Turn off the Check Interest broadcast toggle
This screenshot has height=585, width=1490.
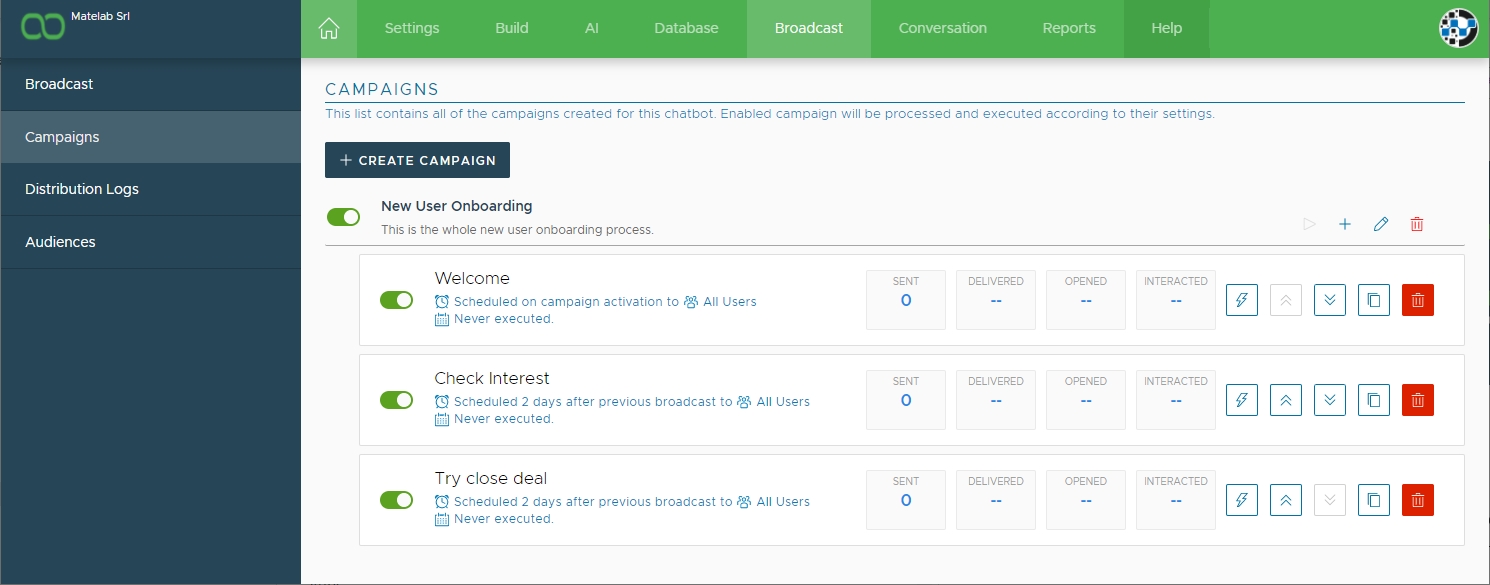(x=397, y=400)
